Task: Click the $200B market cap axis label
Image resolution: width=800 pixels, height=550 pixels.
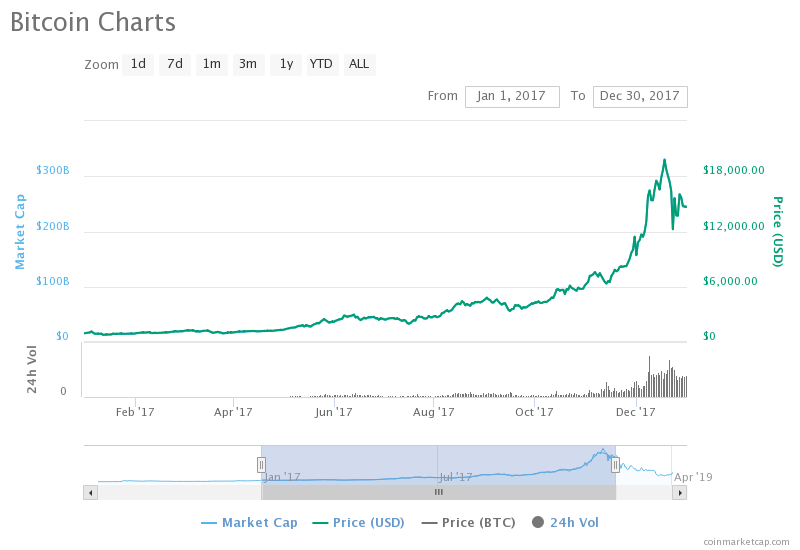Action: [53, 226]
